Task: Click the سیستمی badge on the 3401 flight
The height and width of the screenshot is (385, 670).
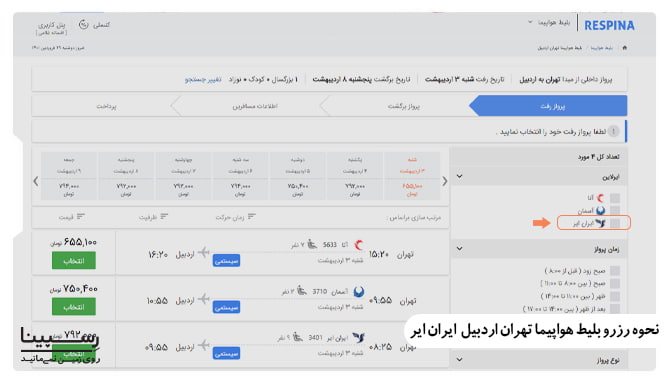Action: click(226, 353)
